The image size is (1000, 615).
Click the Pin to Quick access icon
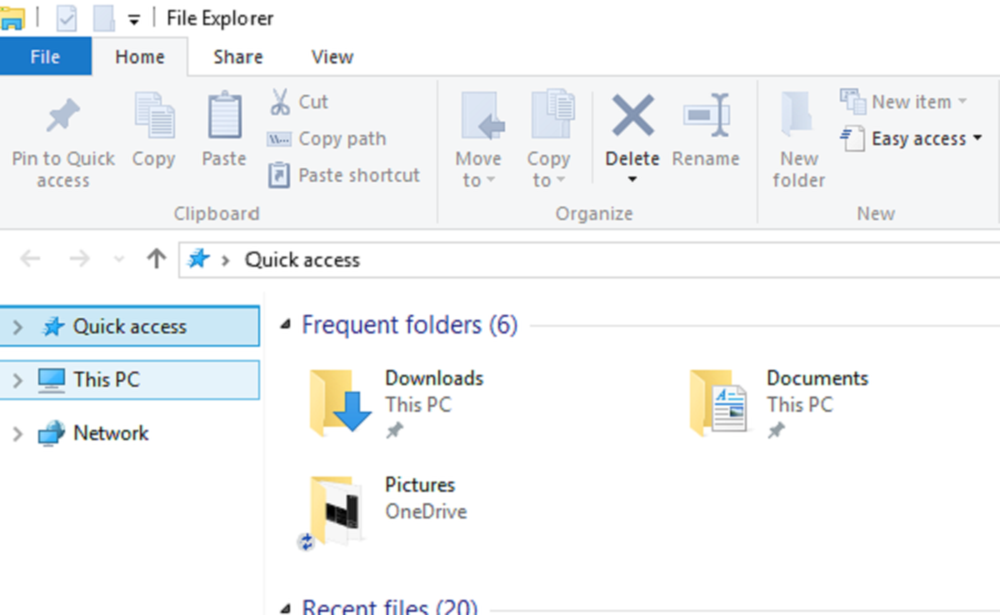pos(63,117)
